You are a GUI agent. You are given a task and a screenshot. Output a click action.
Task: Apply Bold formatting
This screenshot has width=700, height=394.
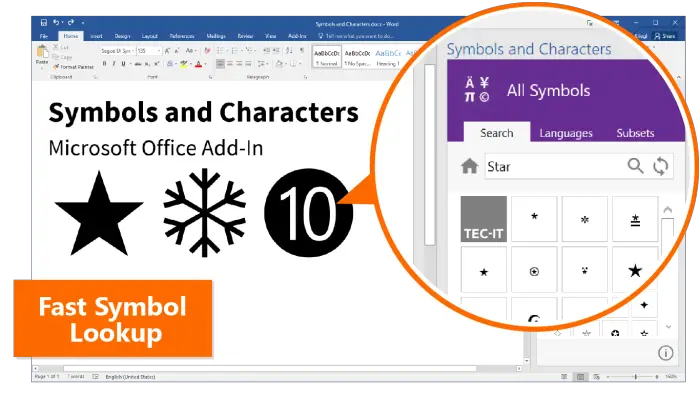(x=104, y=64)
